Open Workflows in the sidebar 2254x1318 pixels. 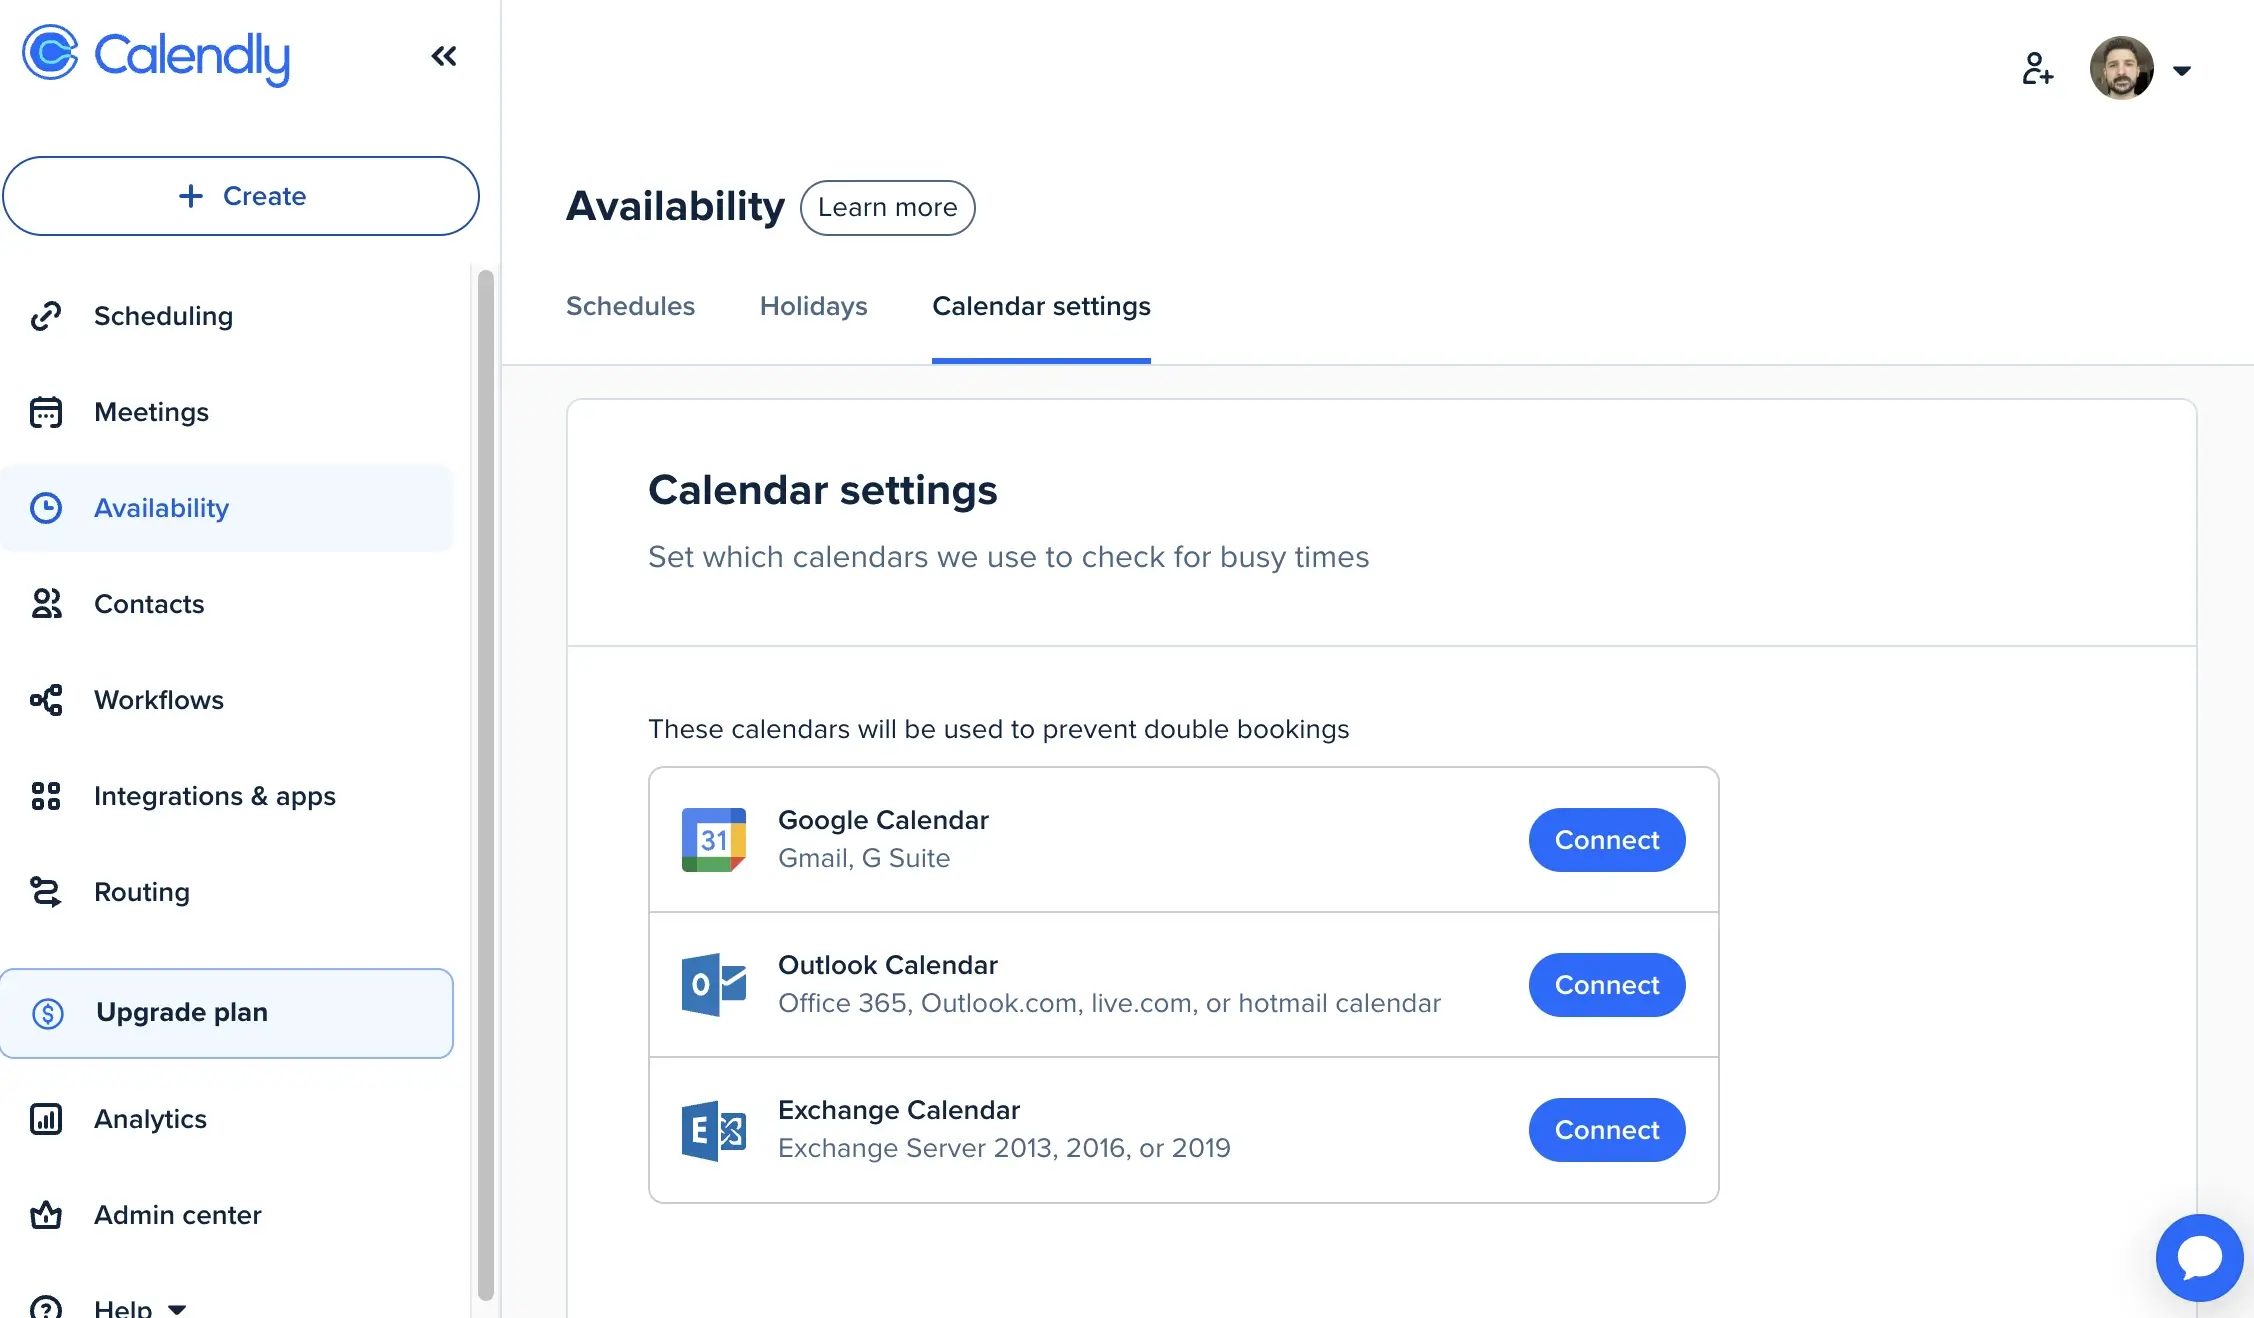coord(159,700)
